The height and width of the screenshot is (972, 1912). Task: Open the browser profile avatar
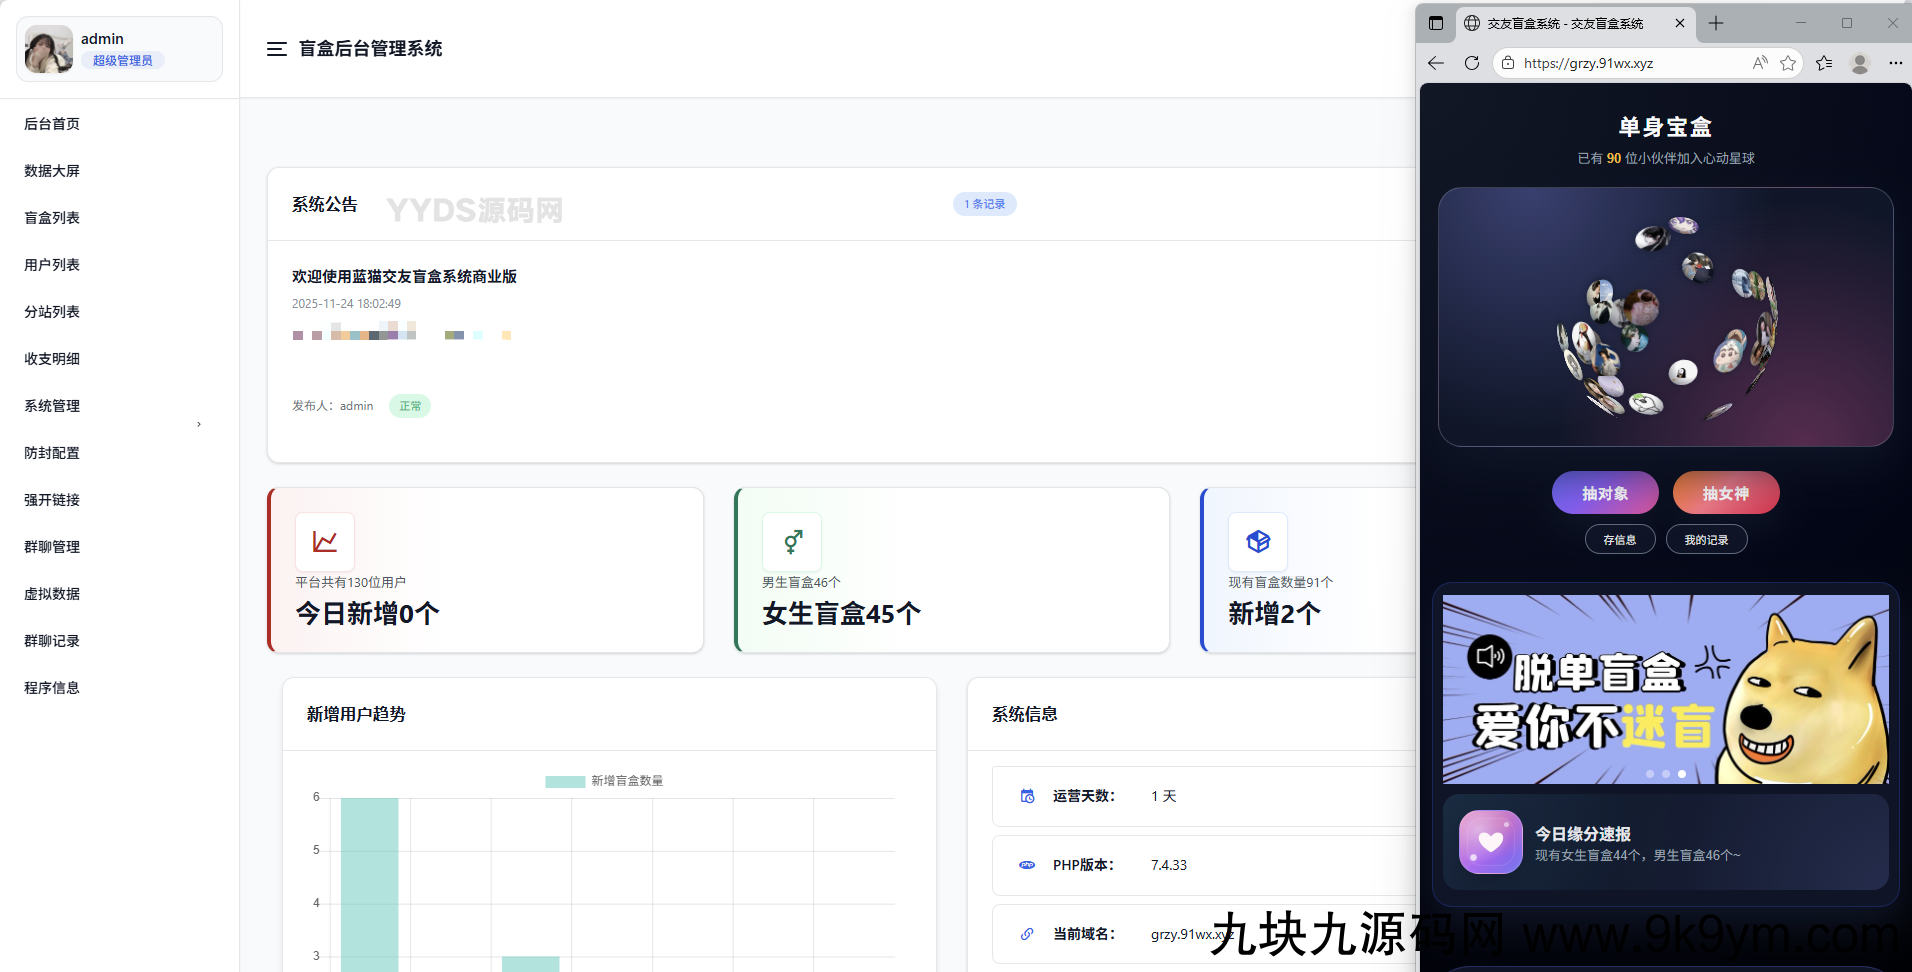pyautogui.click(x=1860, y=63)
